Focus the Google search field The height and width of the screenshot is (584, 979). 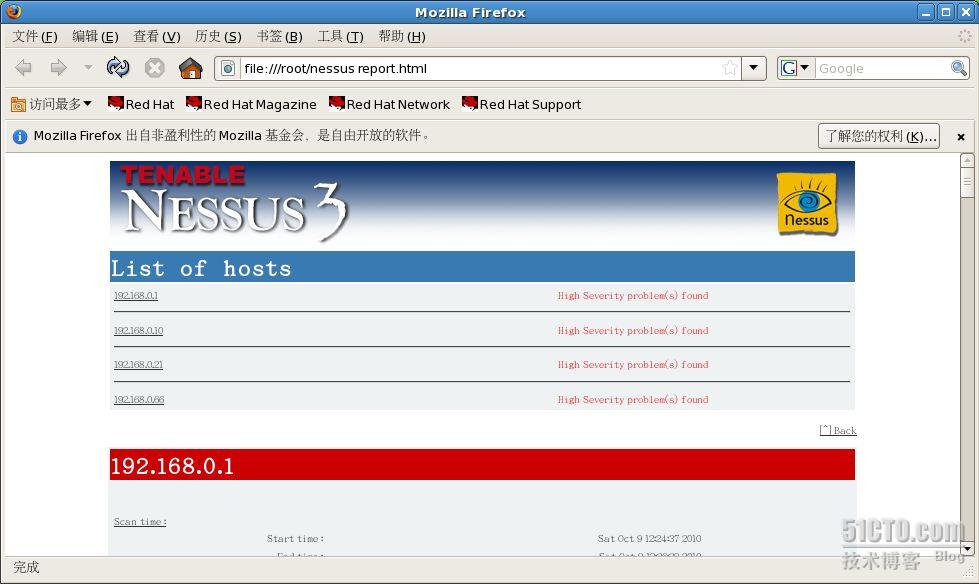coord(882,68)
